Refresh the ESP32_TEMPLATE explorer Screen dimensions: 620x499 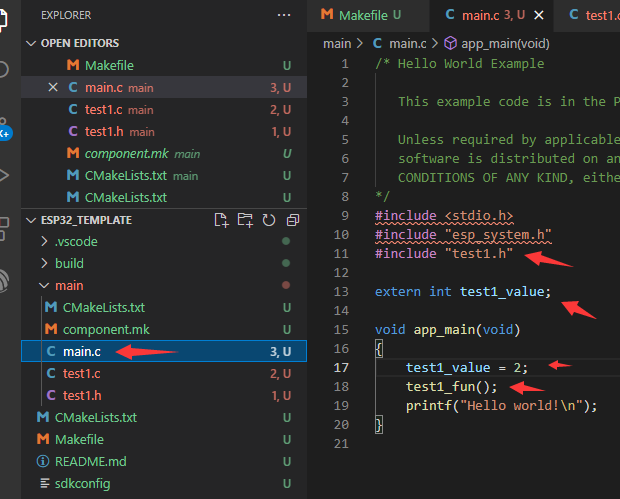pos(269,220)
